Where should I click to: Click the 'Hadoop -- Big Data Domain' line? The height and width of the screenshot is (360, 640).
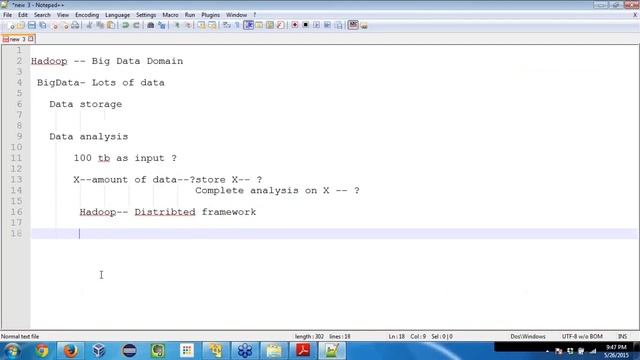click(x=107, y=61)
